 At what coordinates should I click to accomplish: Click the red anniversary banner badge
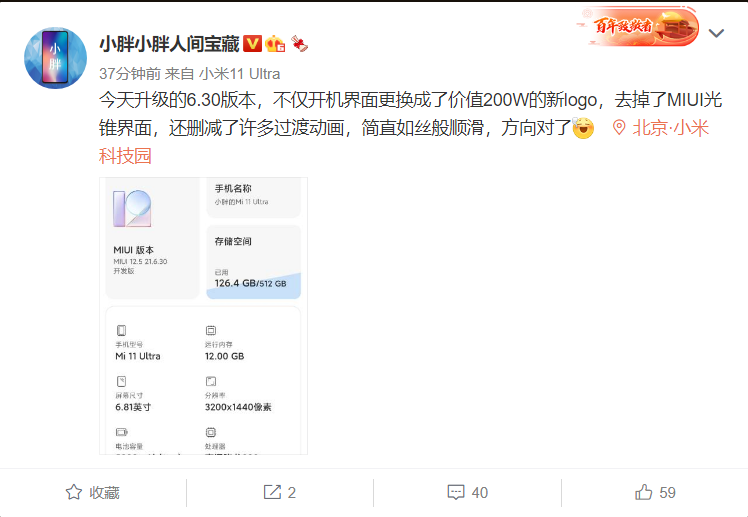click(638, 26)
